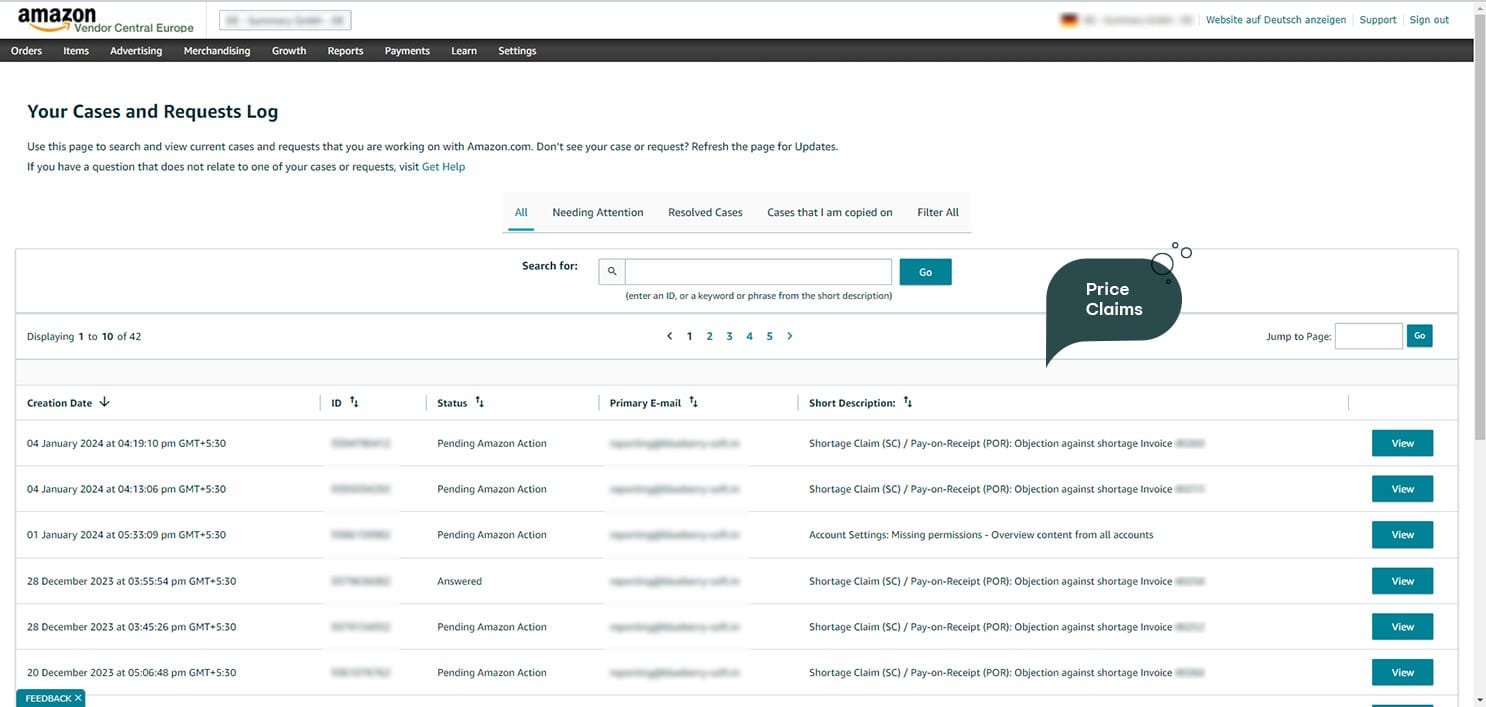Close the Feedback tab
Image resolution: width=1486 pixels, height=707 pixels.
(x=78, y=698)
